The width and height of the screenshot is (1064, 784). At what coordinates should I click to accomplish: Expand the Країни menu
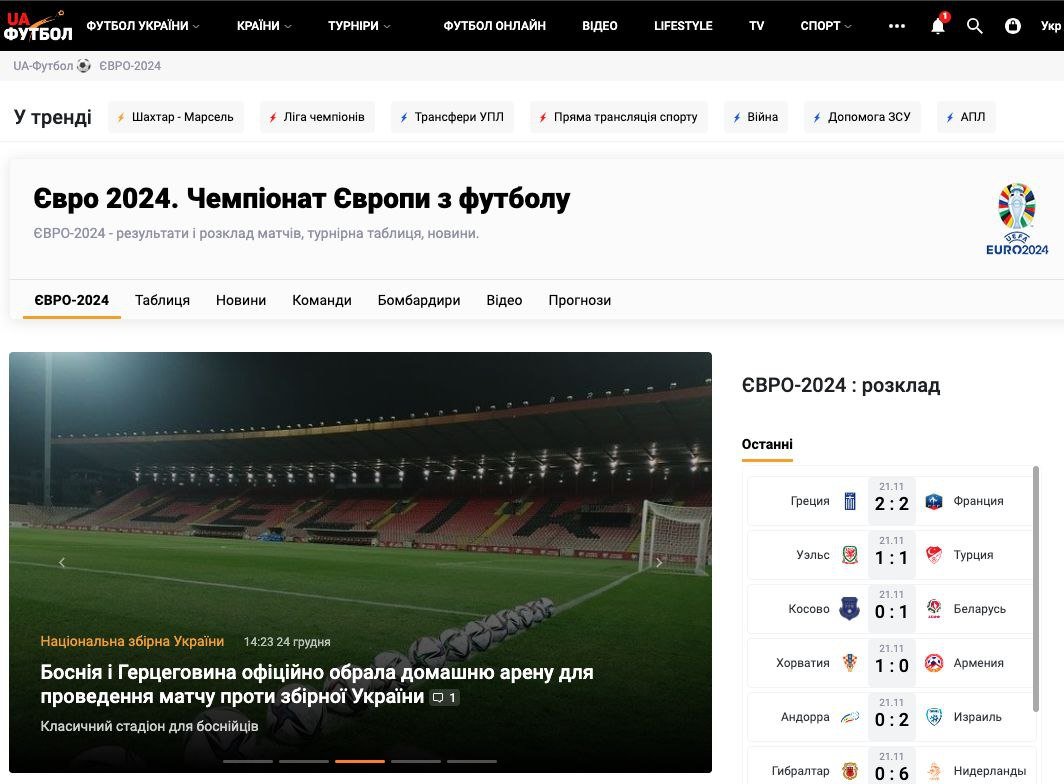pos(264,26)
